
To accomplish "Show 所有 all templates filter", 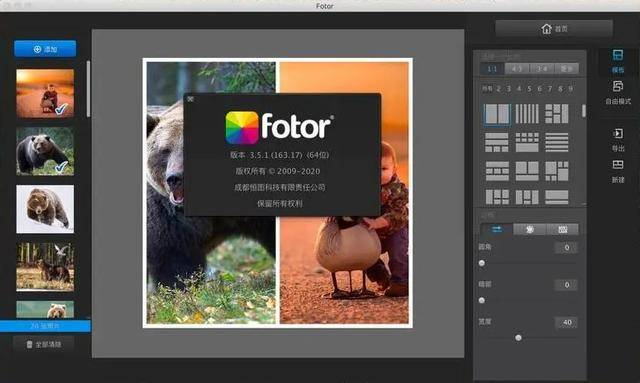I will (487, 89).
